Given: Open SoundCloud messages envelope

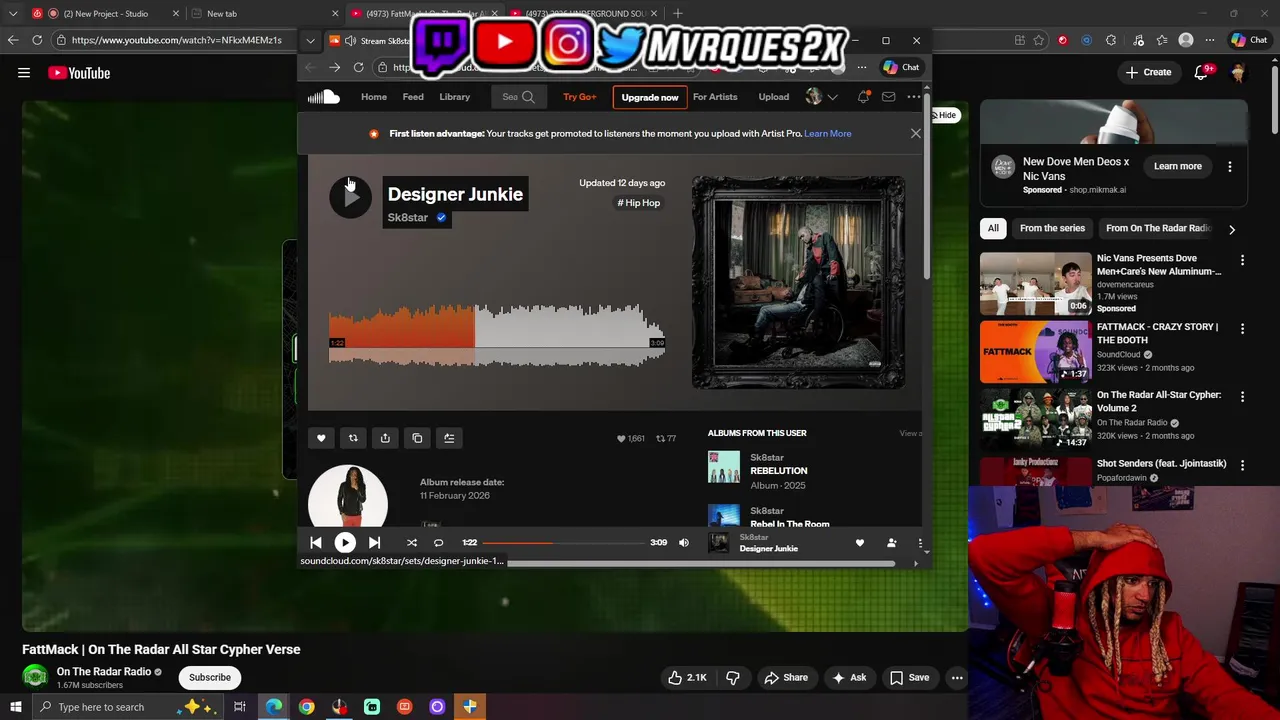Looking at the screenshot, I should click(888, 97).
